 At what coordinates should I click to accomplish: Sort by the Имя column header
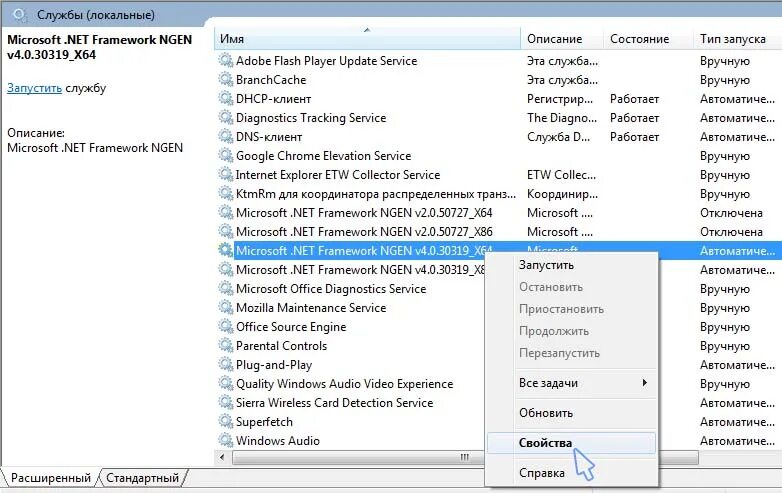[367, 38]
